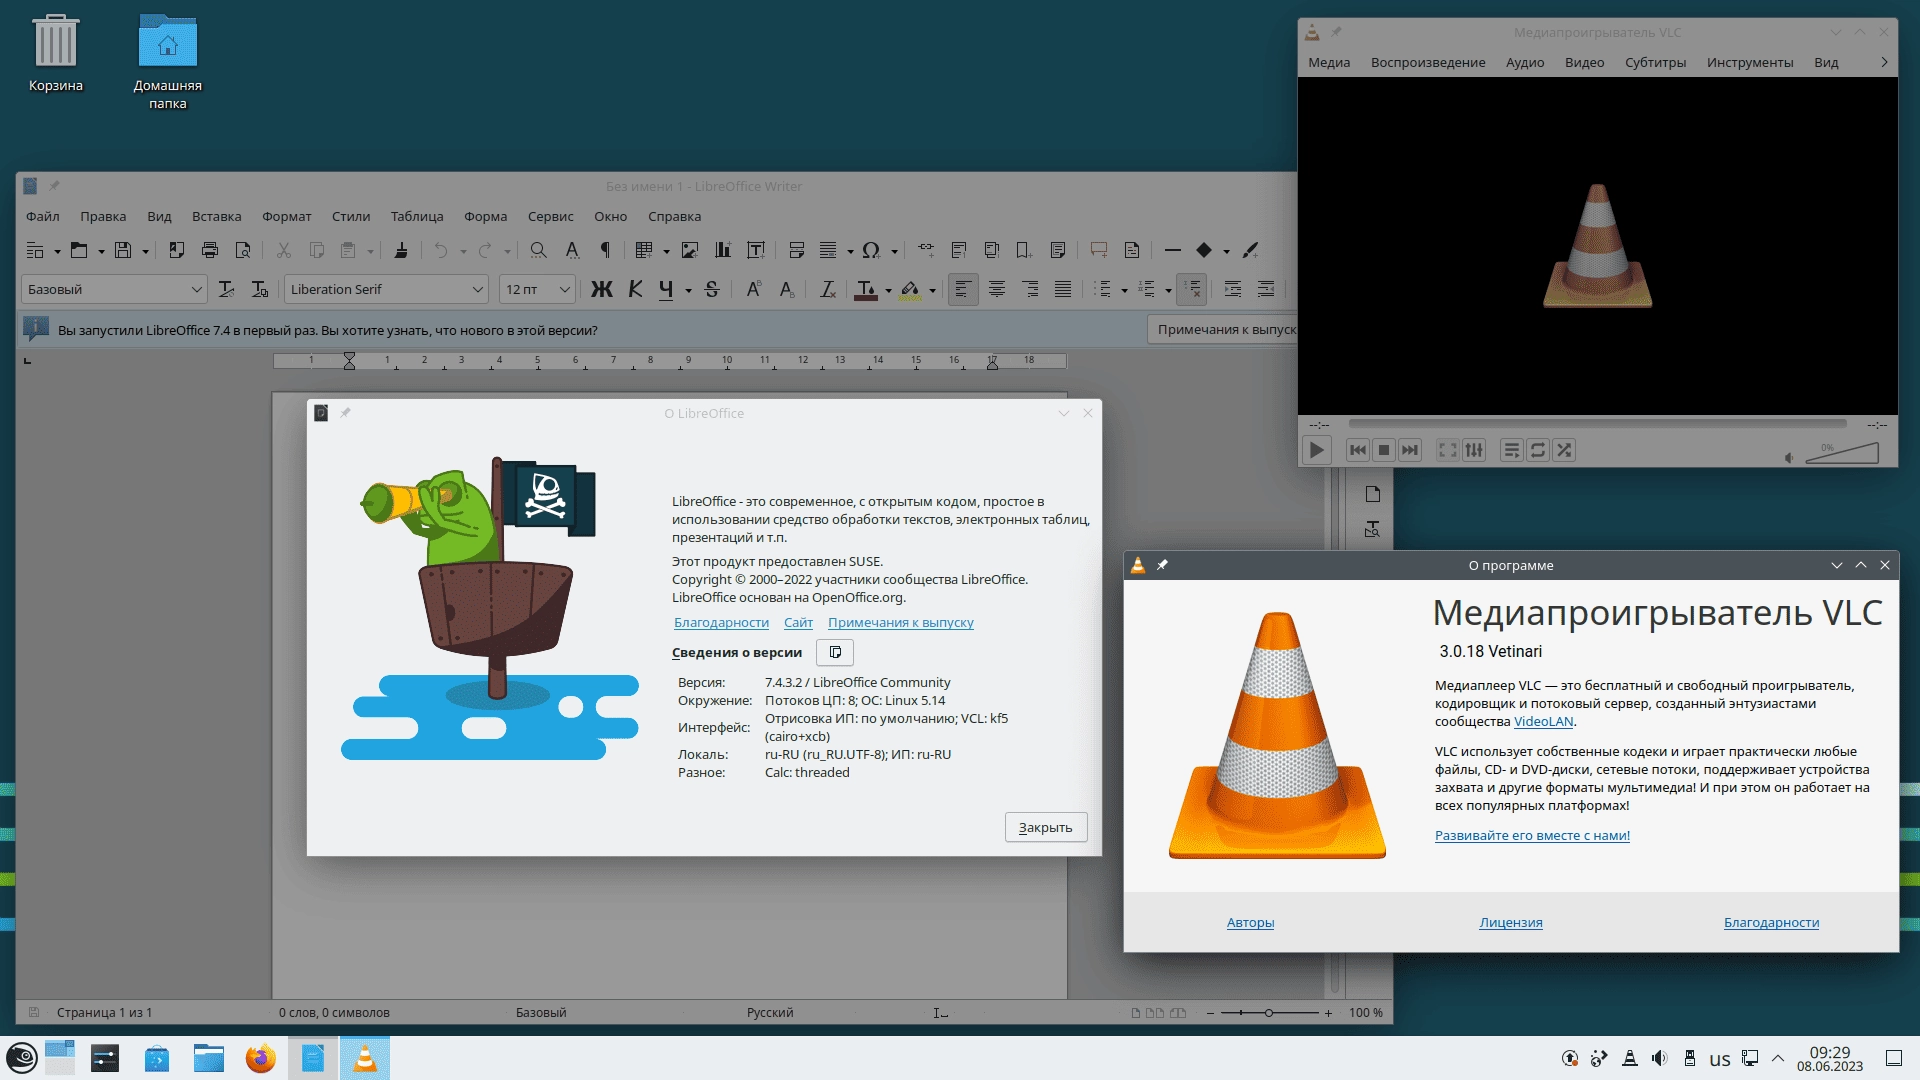Image resolution: width=1920 pixels, height=1080 pixels.
Task: Click the VLC seek progress bar
Action: click(1597, 424)
